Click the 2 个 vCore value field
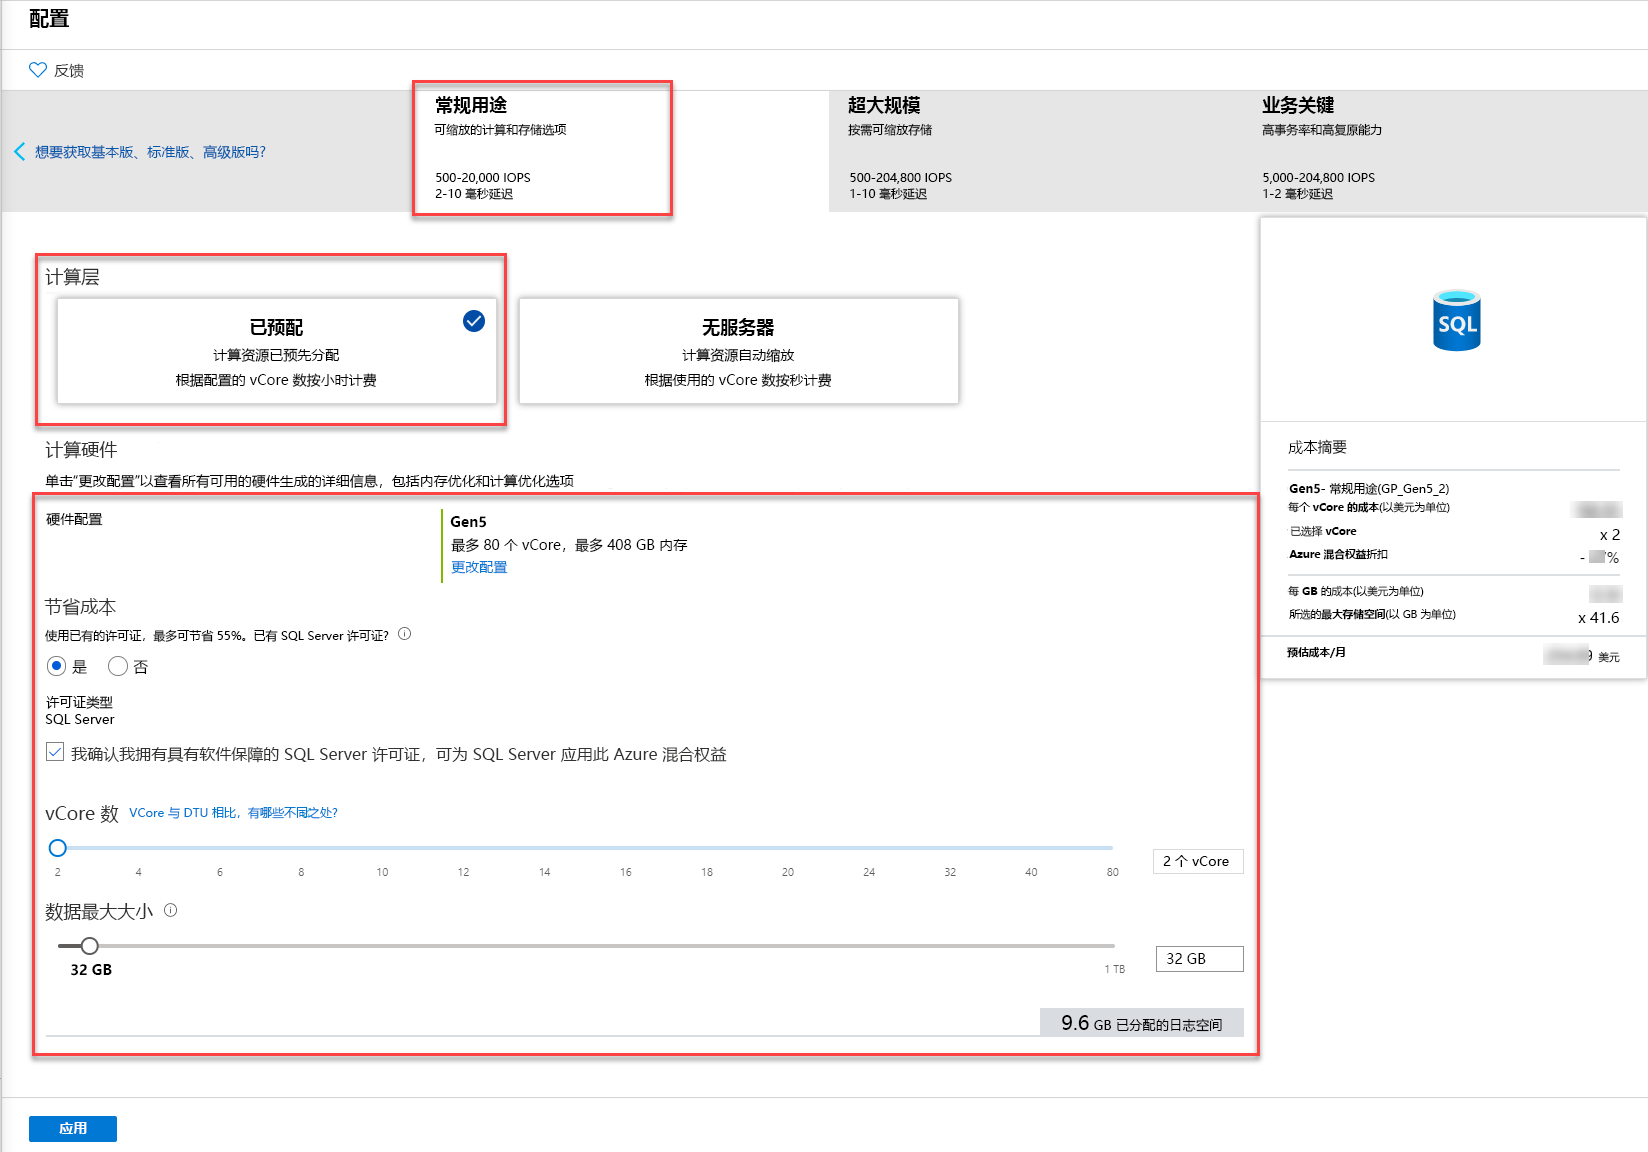The width and height of the screenshot is (1648, 1152). pos(1198,861)
